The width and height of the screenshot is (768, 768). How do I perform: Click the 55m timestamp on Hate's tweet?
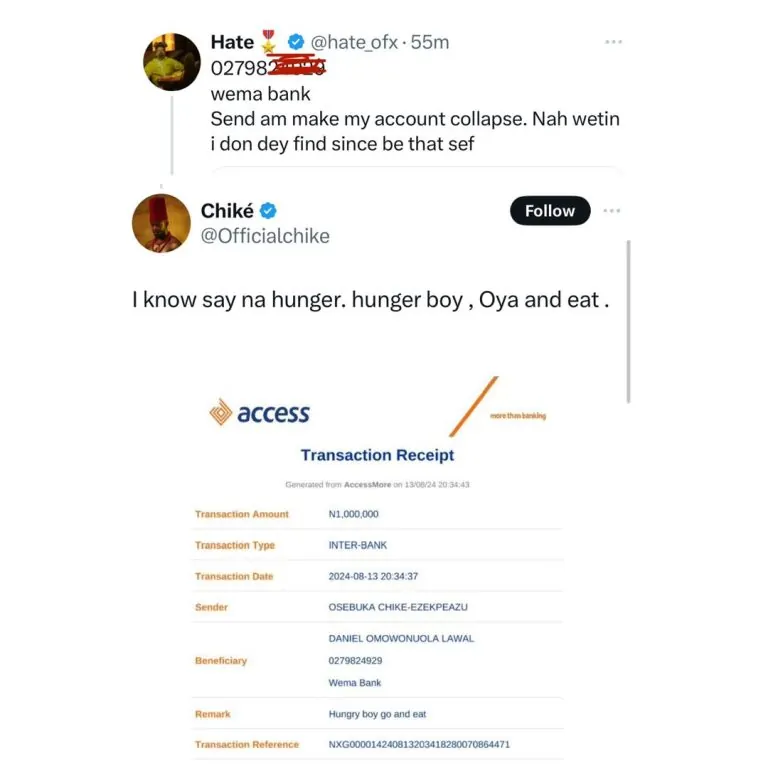(430, 43)
